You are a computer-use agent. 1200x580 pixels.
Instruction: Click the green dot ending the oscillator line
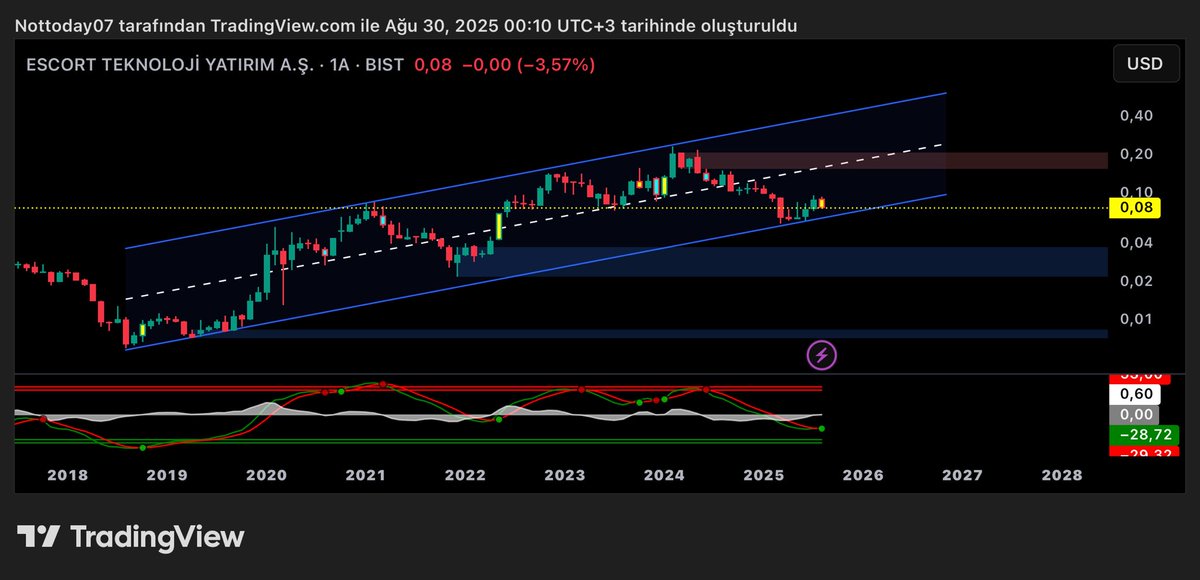(821, 429)
